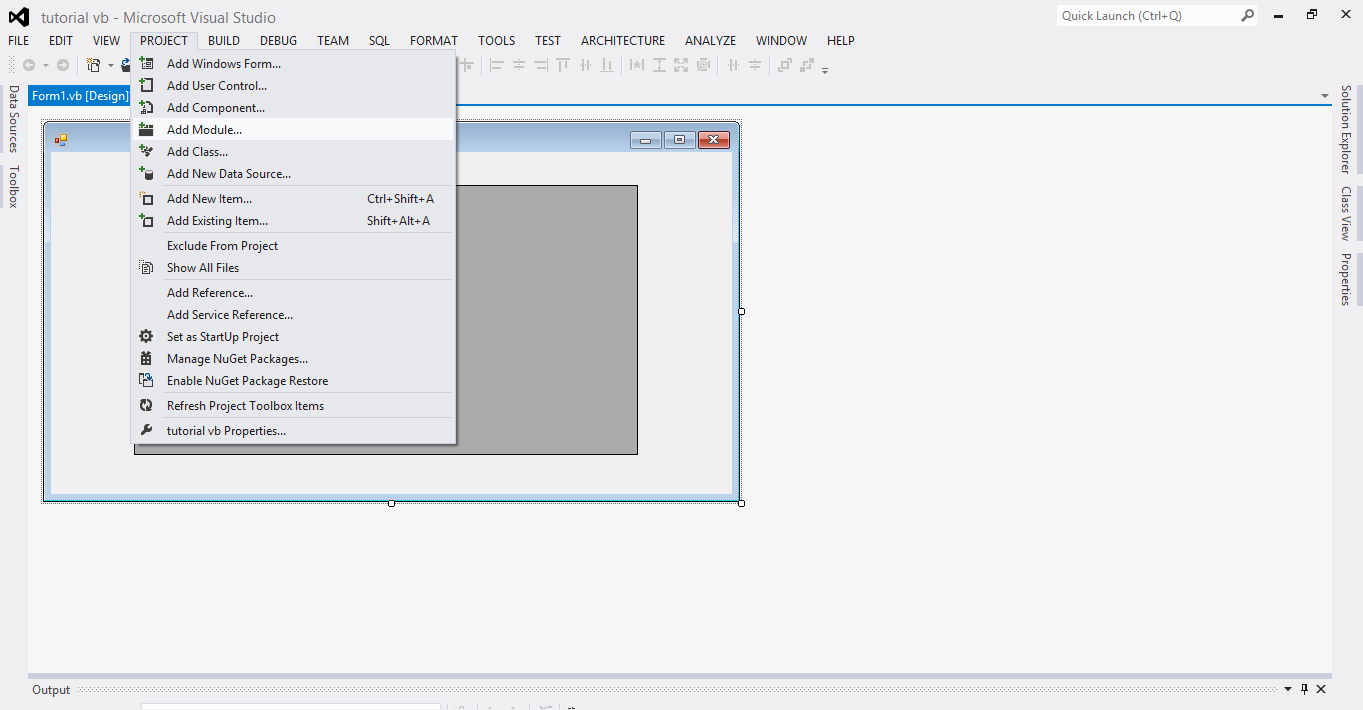
Task: Click the tutorial vb Properties wrench icon
Action: click(x=146, y=430)
